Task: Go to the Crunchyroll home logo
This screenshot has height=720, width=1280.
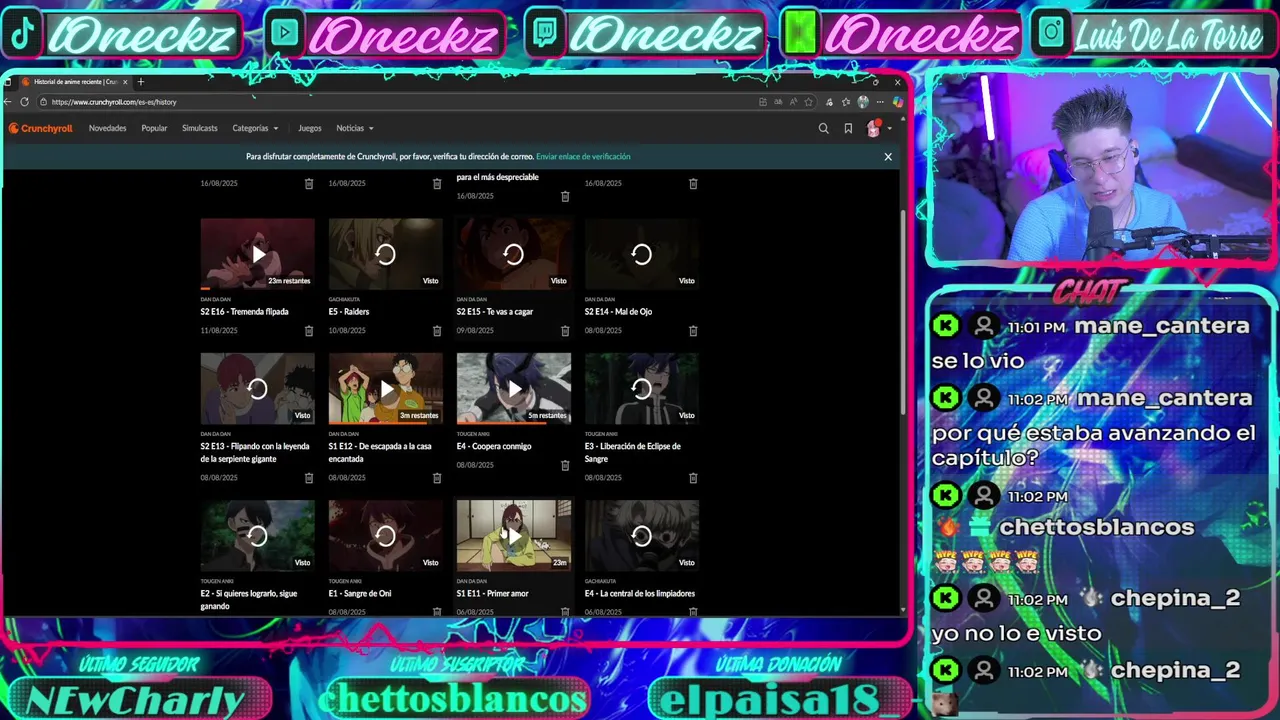Action: coord(41,128)
